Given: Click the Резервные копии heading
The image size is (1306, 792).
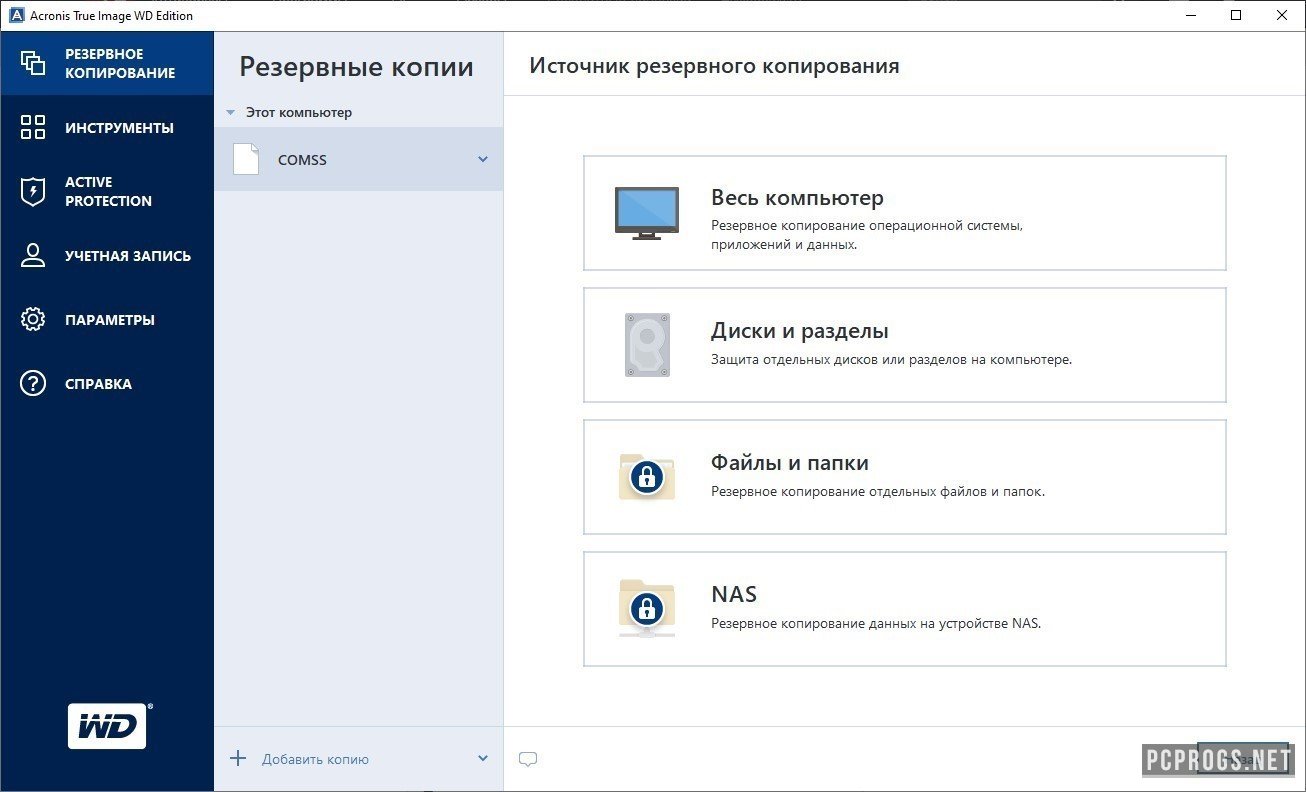Looking at the screenshot, I should 356,67.
